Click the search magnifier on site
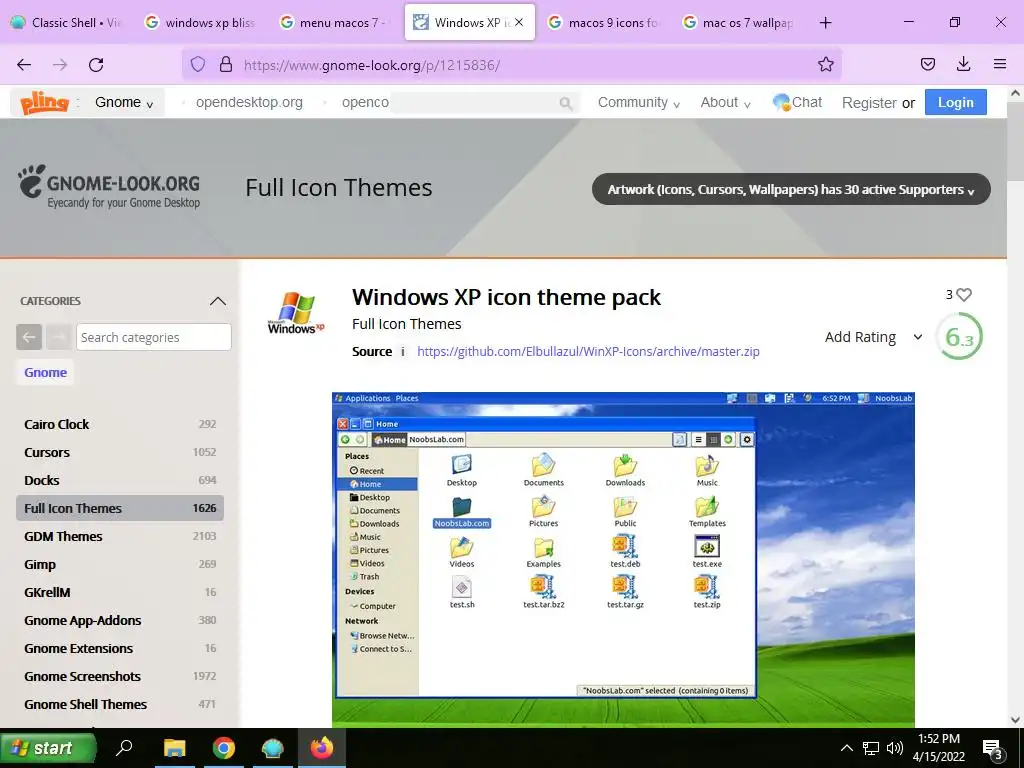 pos(566,103)
